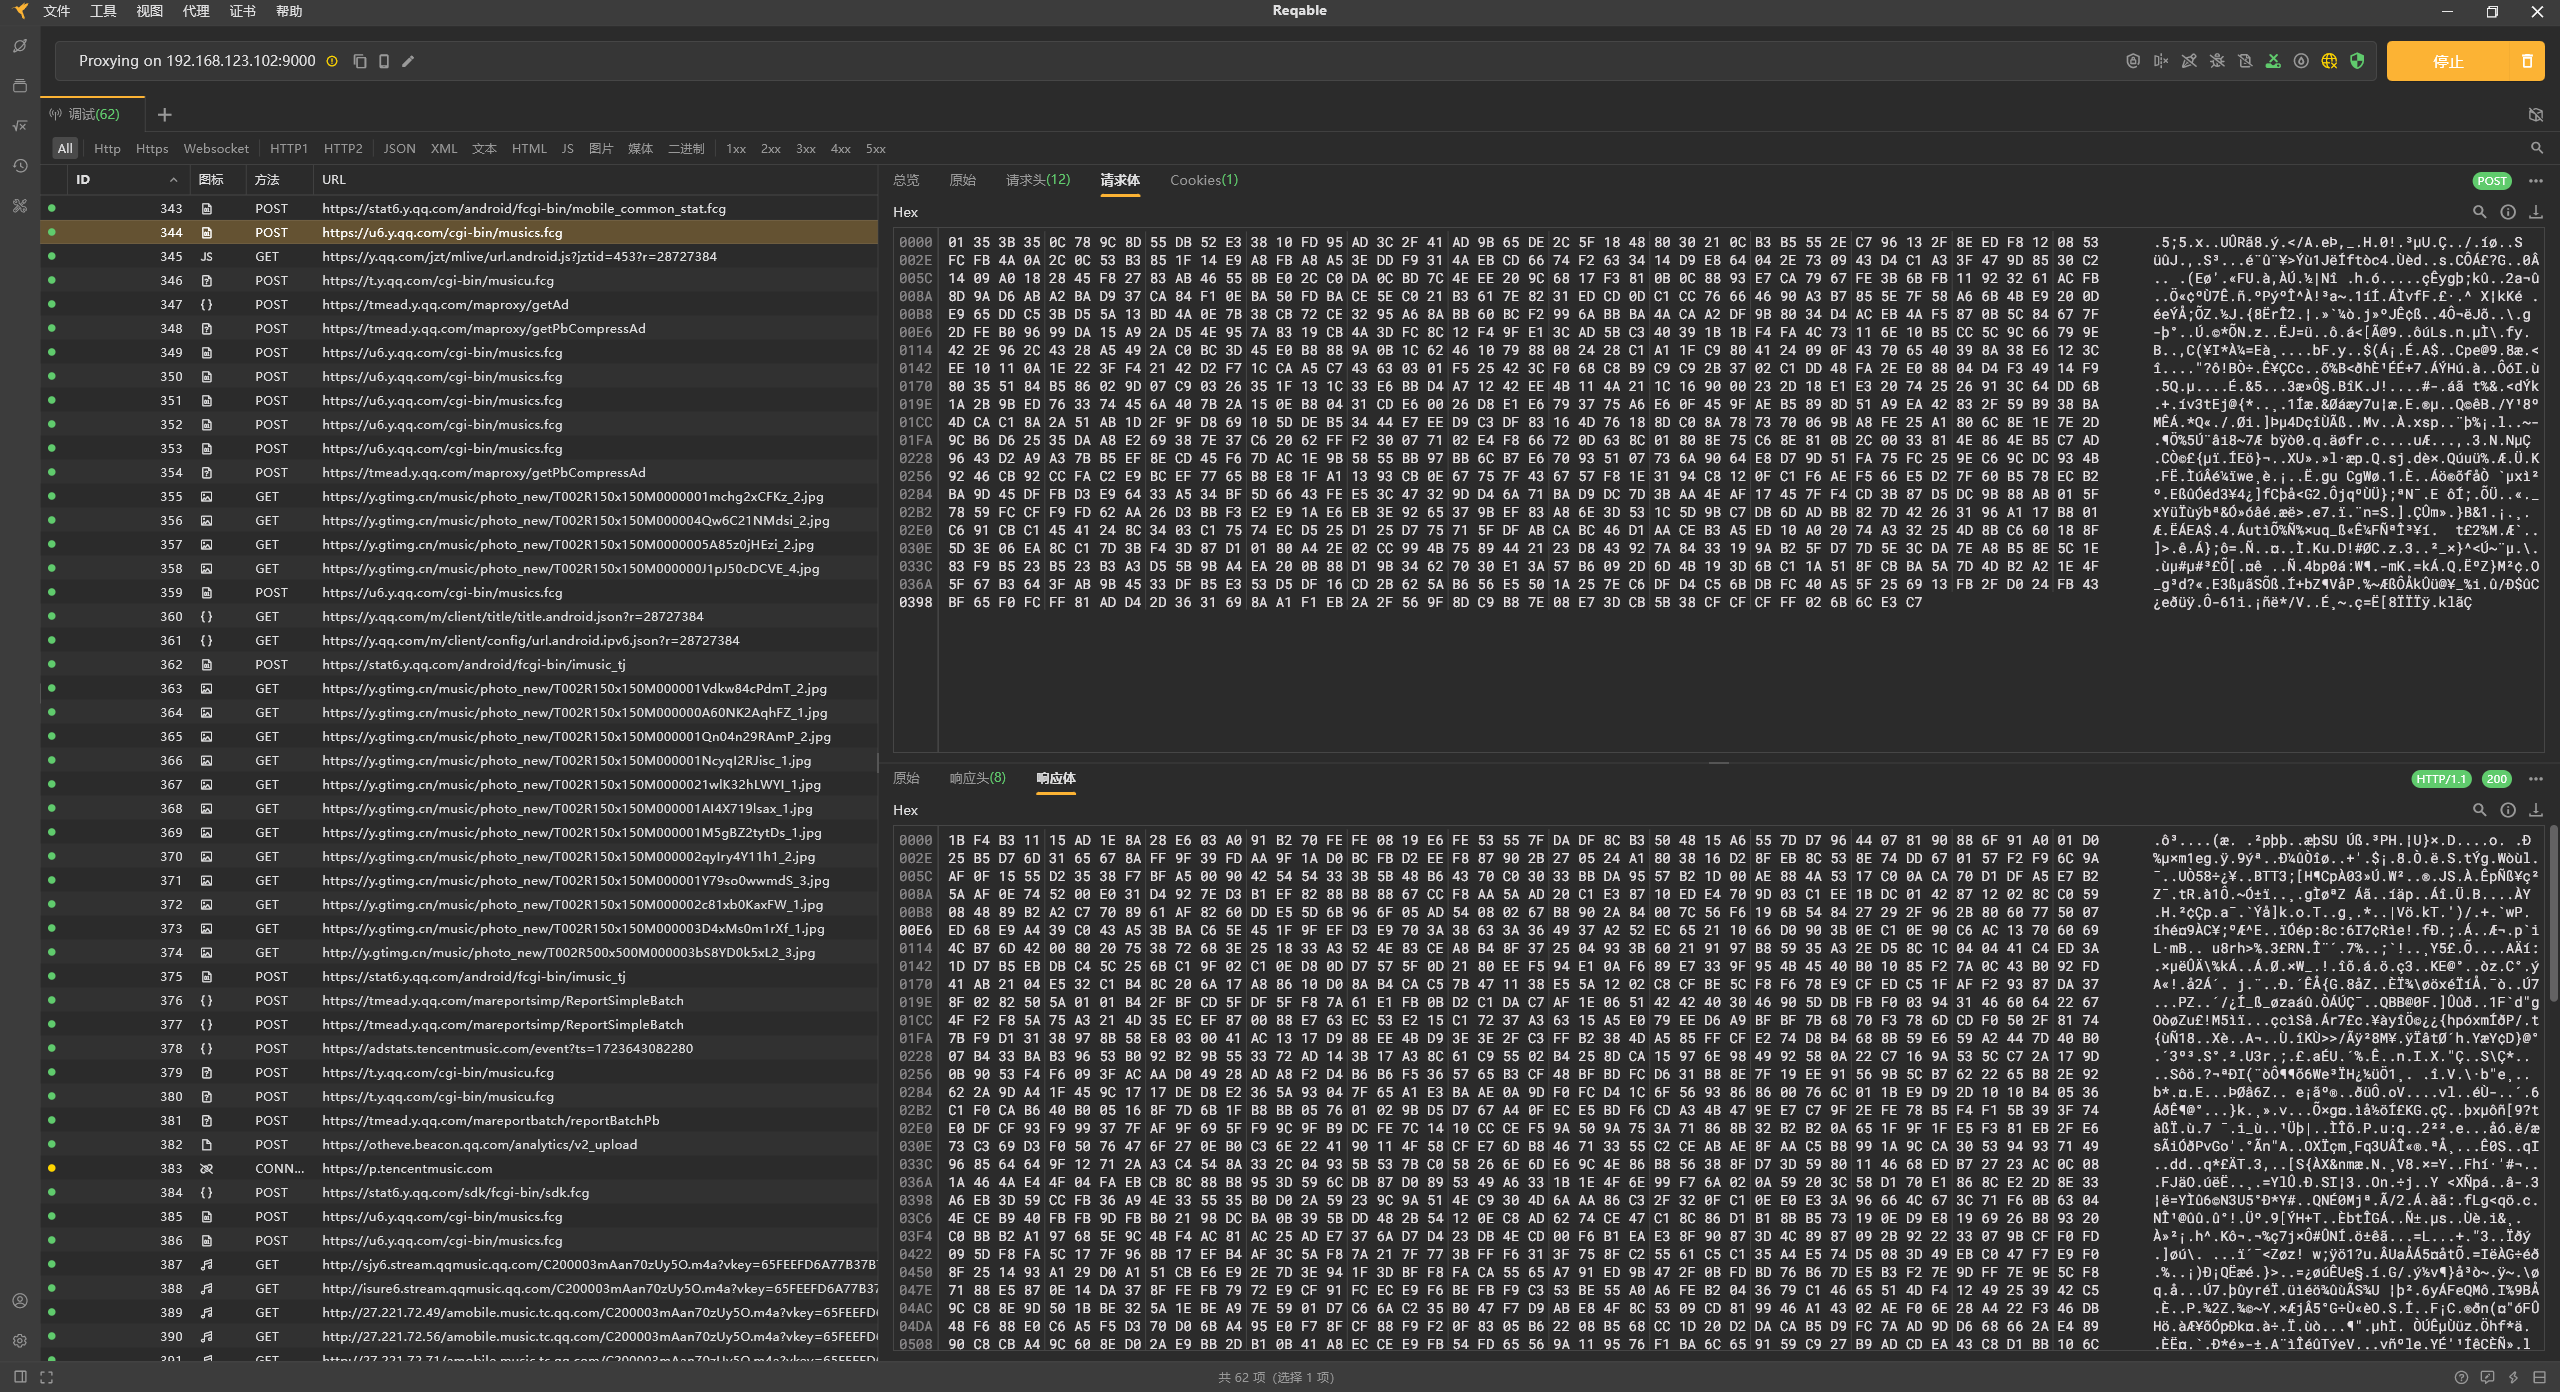Clear sessions with the trash icon
Screen dimensions: 2560x1392
2527,61
